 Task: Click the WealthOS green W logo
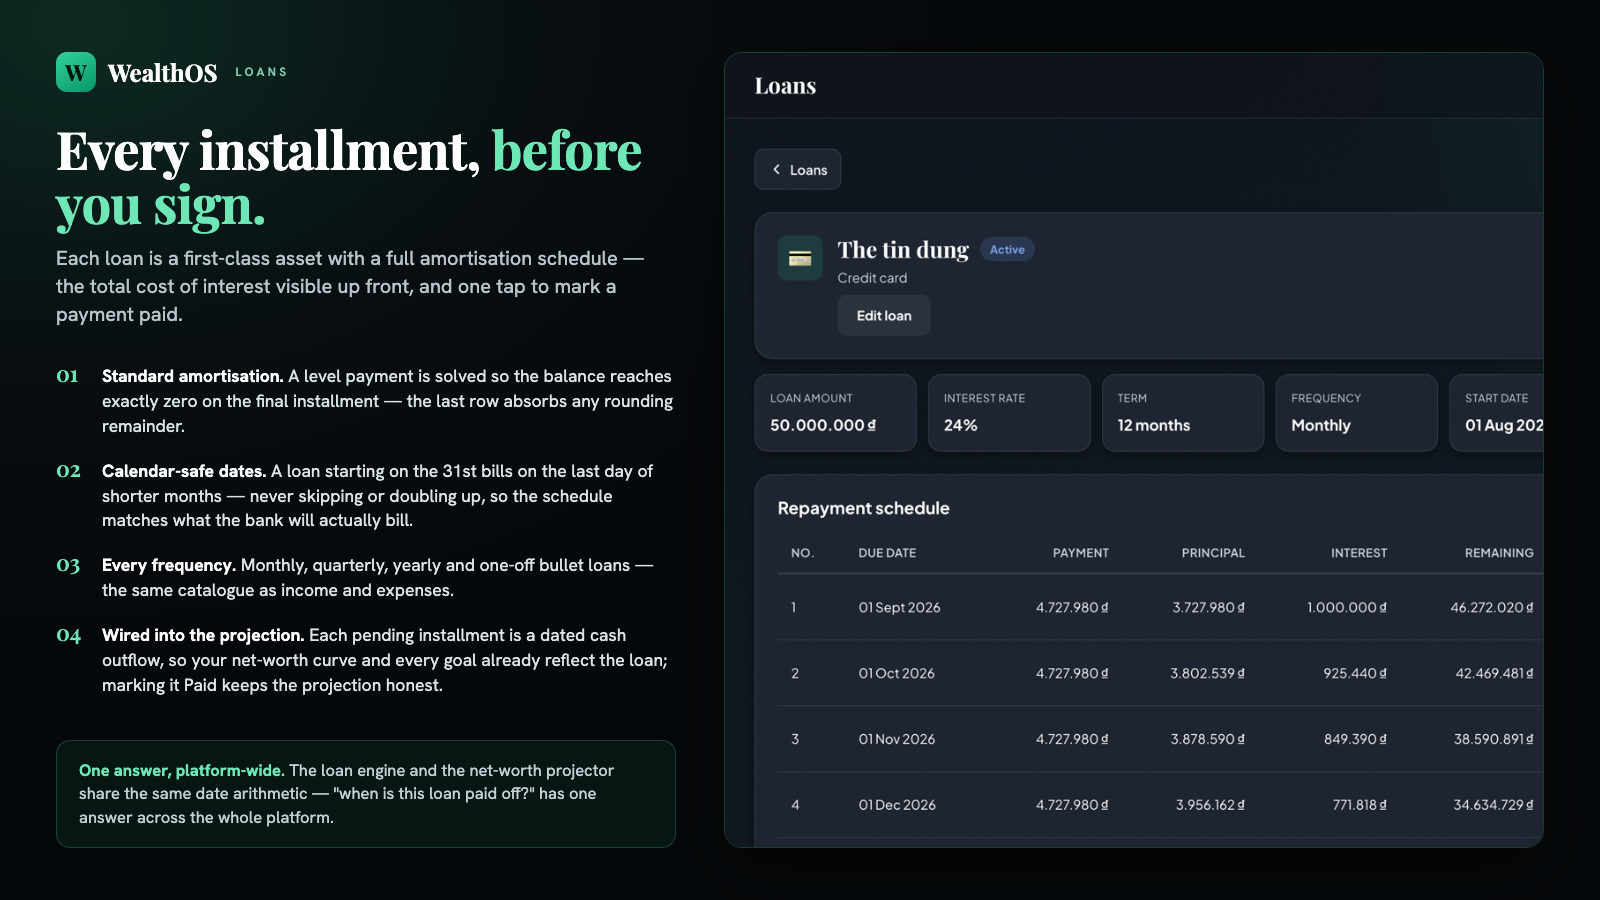tap(76, 72)
